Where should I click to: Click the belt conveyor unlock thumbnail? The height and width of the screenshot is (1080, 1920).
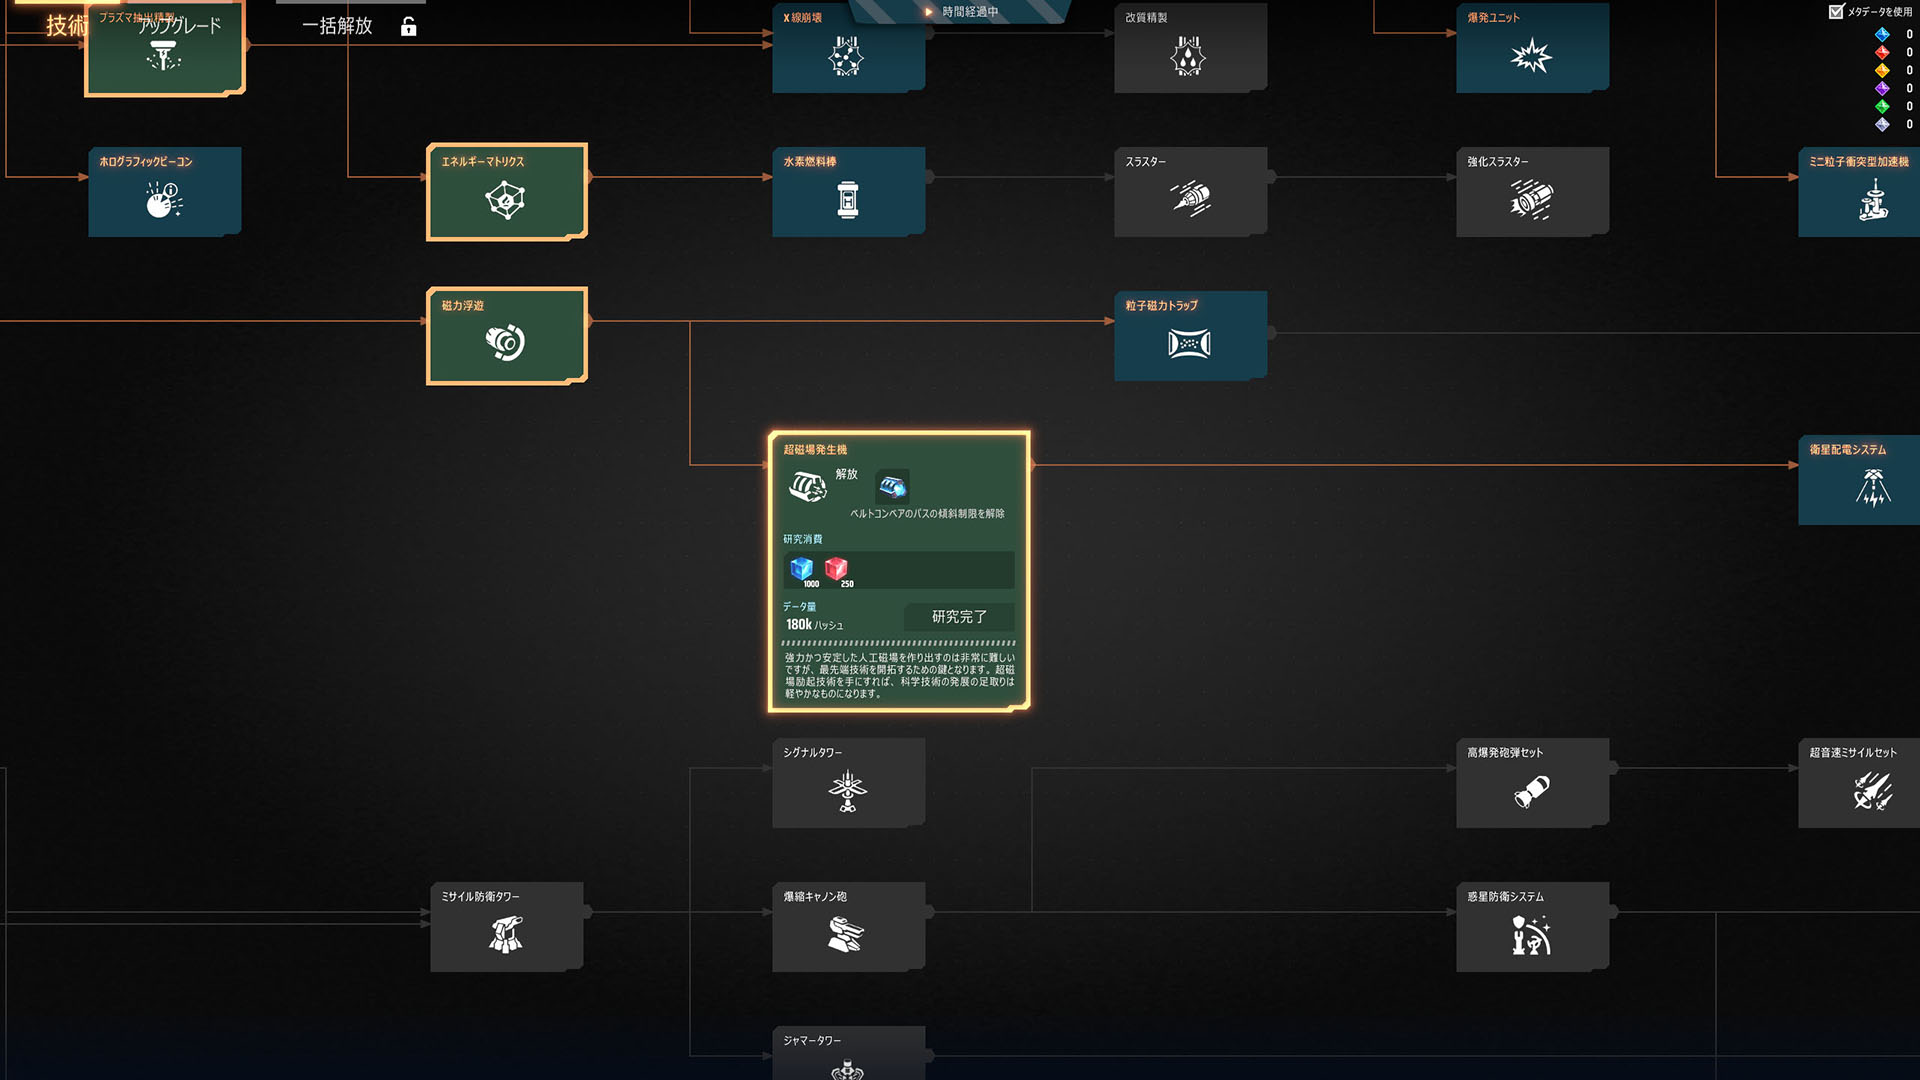[892, 486]
